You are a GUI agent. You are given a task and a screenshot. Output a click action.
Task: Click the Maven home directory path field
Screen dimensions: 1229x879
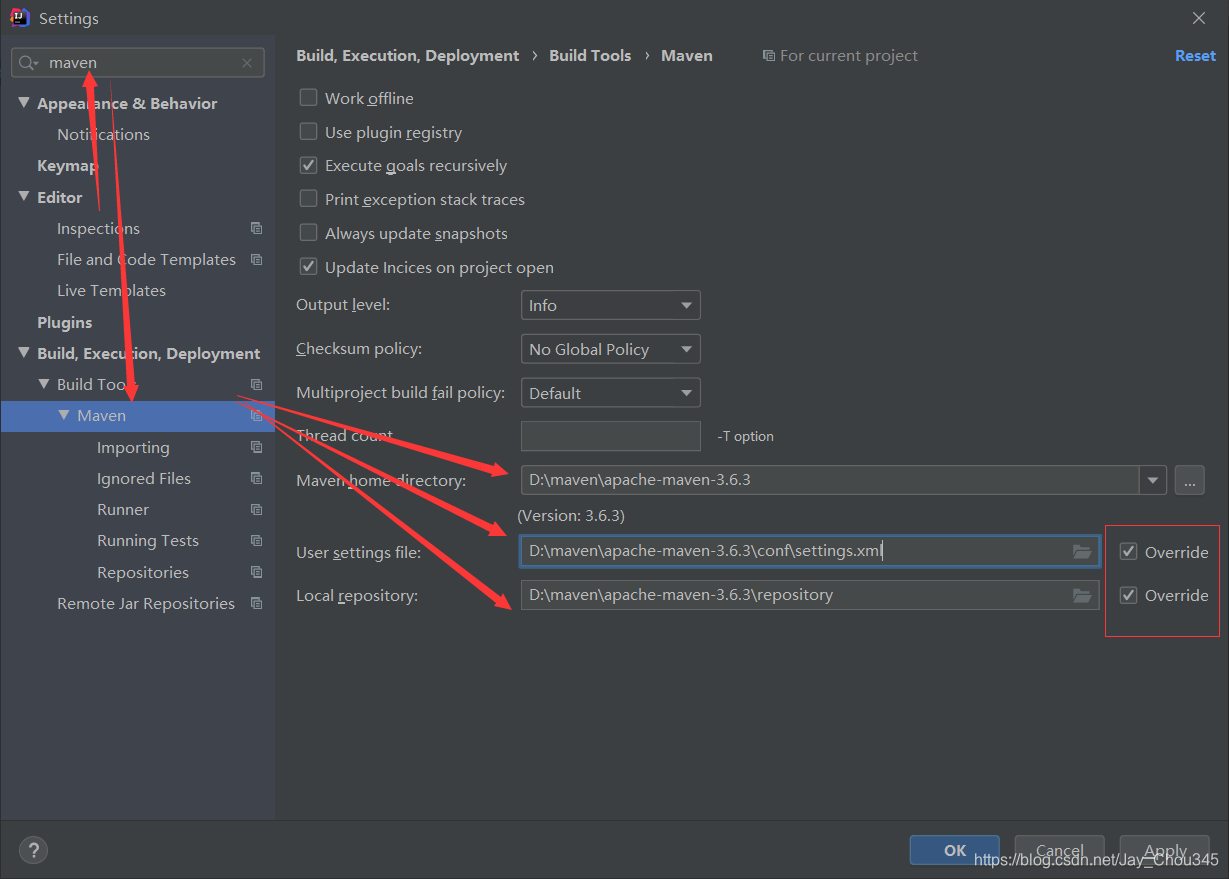coord(830,480)
